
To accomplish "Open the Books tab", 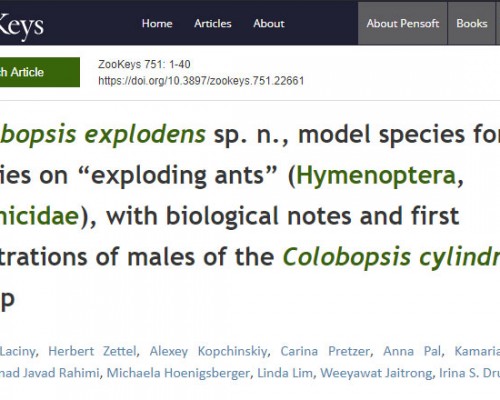I will pos(471,23).
